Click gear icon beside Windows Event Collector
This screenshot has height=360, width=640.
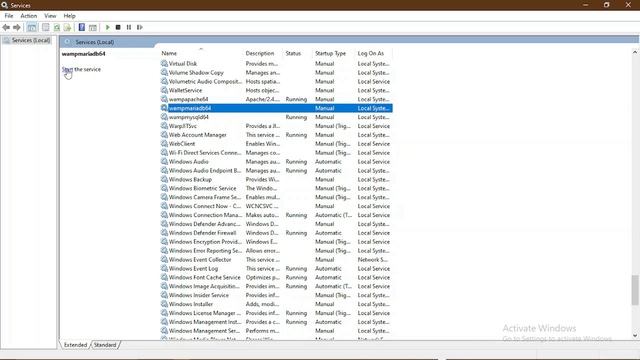pyautogui.click(x=164, y=260)
